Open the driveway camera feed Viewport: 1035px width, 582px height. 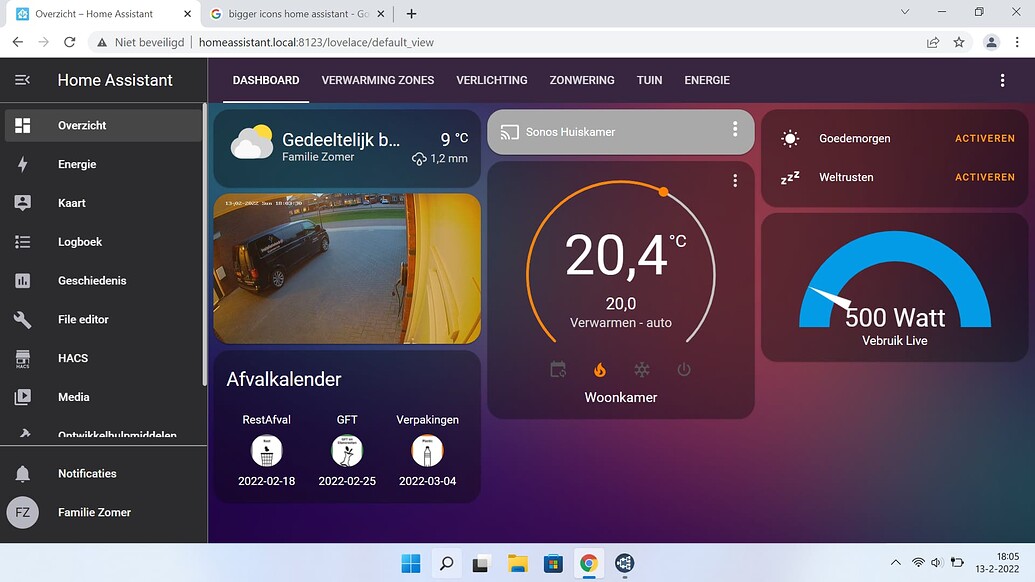347,268
